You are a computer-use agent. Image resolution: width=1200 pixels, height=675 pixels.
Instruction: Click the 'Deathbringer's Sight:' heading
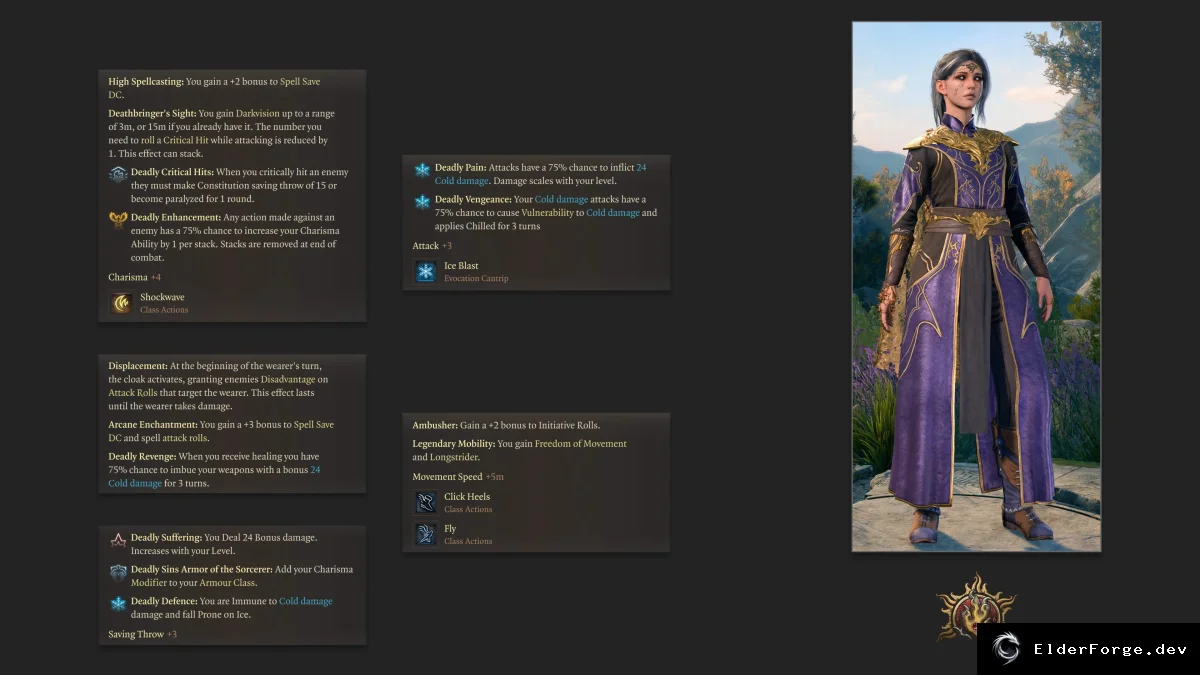point(152,114)
